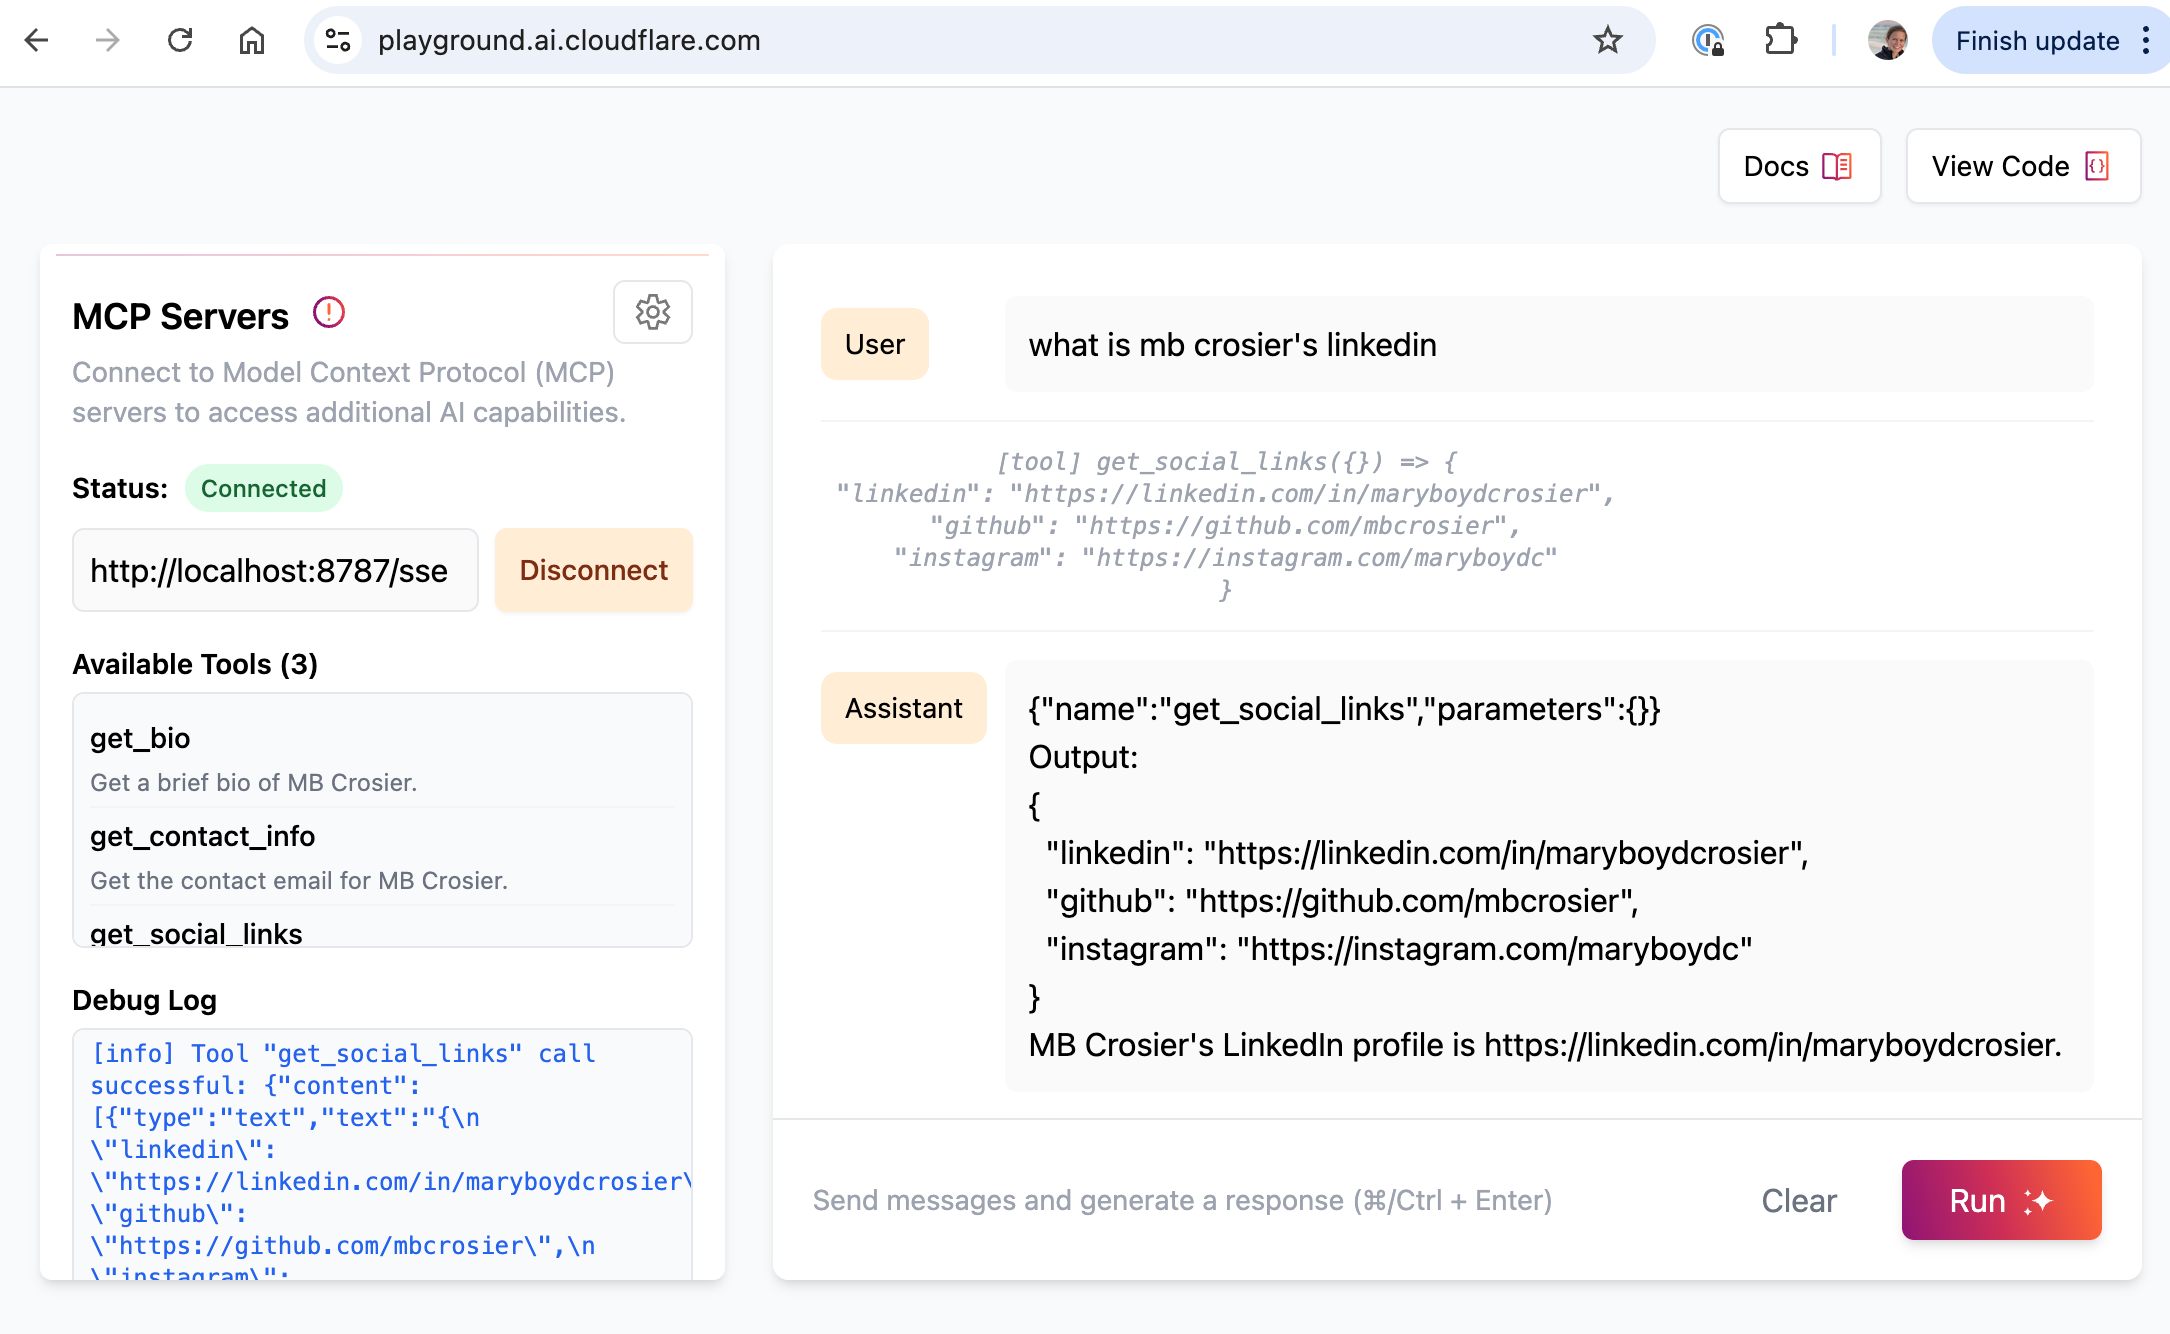The height and width of the screenshot is (1334, 2170).
Task: Click the red alert icon beside MCP Servers
Action: 328,313
